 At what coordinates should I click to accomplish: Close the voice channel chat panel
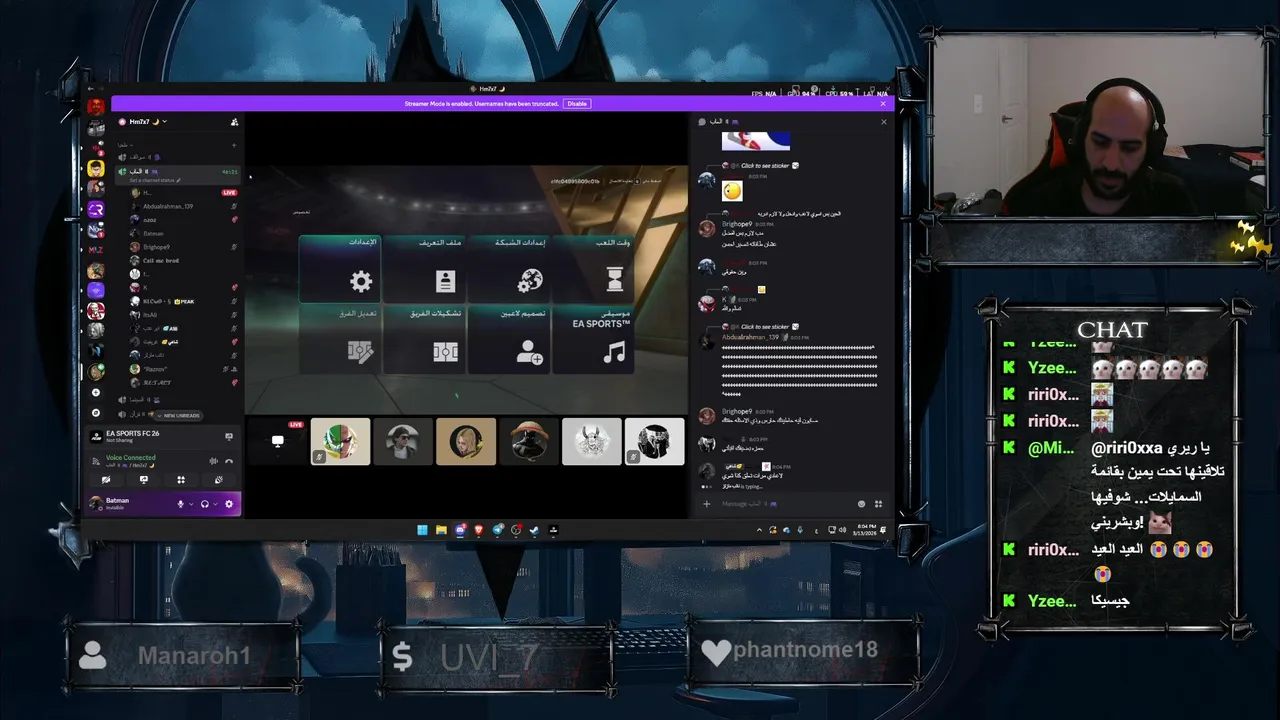(x=883, y=122)
